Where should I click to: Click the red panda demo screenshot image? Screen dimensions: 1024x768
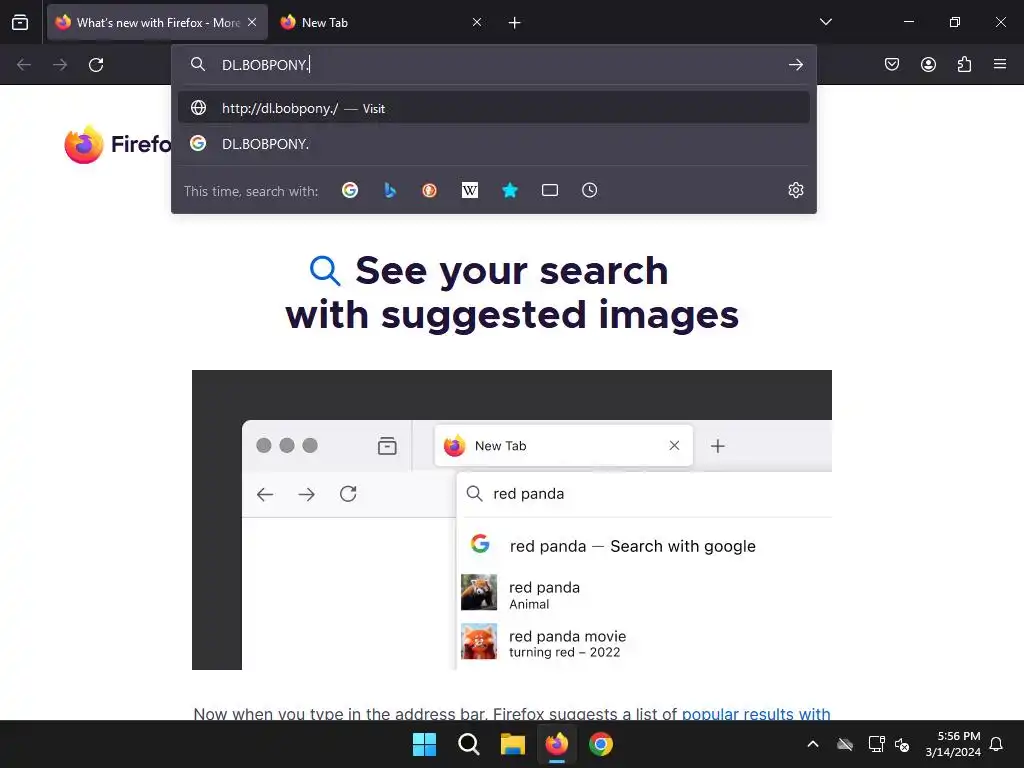pyautogui.click(x=511, y=520)
